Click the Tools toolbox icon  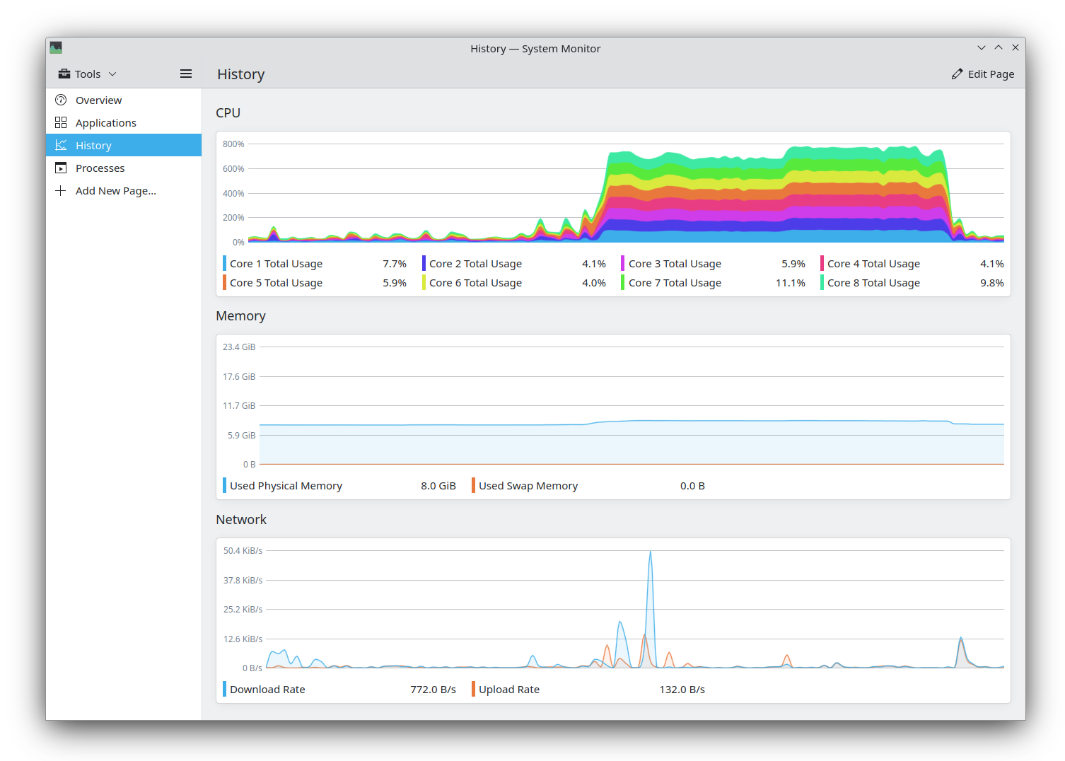(x=62, y=73)
